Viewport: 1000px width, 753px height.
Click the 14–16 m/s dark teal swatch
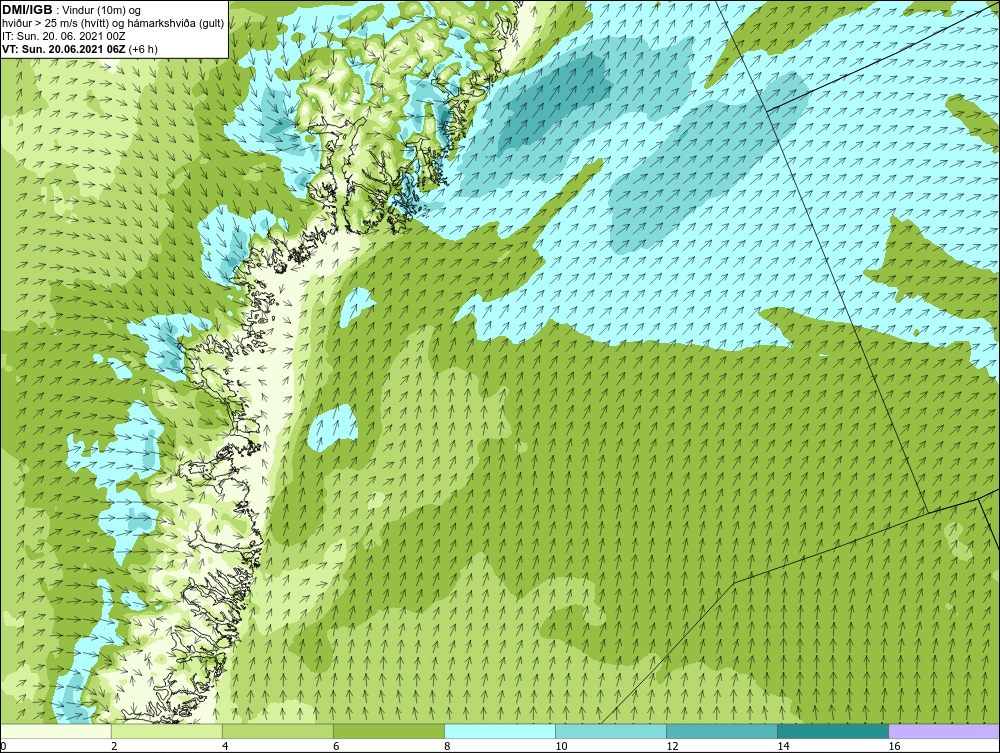point(832,731)
